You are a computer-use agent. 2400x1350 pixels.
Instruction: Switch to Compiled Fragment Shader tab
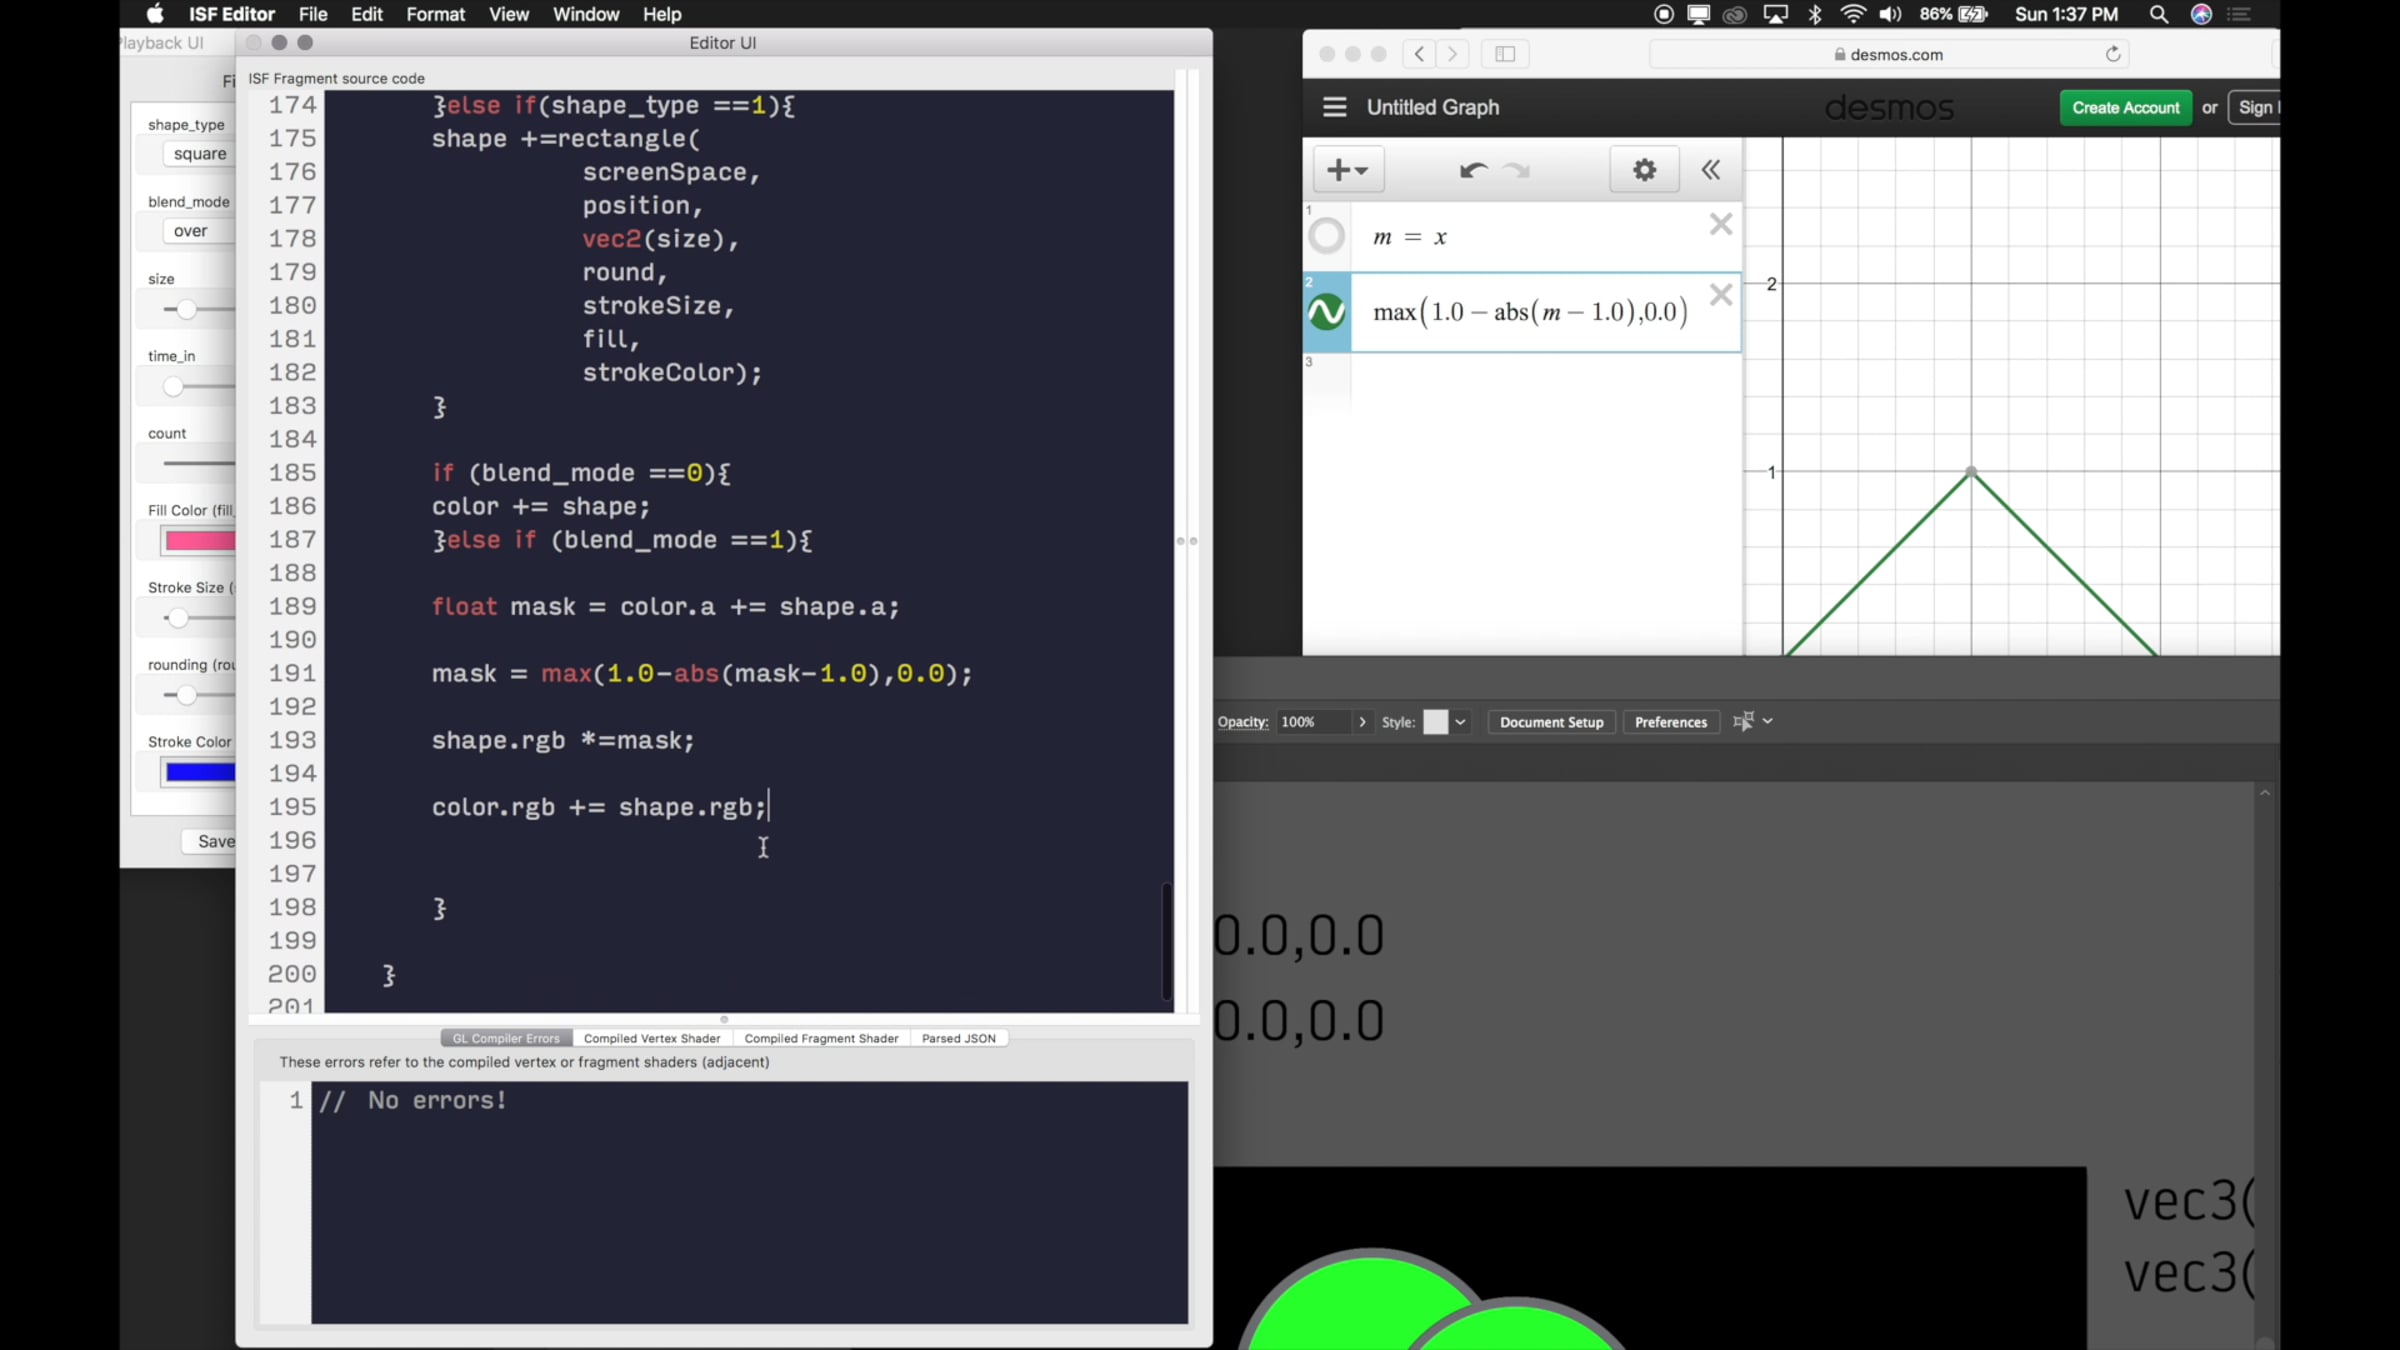coord(821,1038)
